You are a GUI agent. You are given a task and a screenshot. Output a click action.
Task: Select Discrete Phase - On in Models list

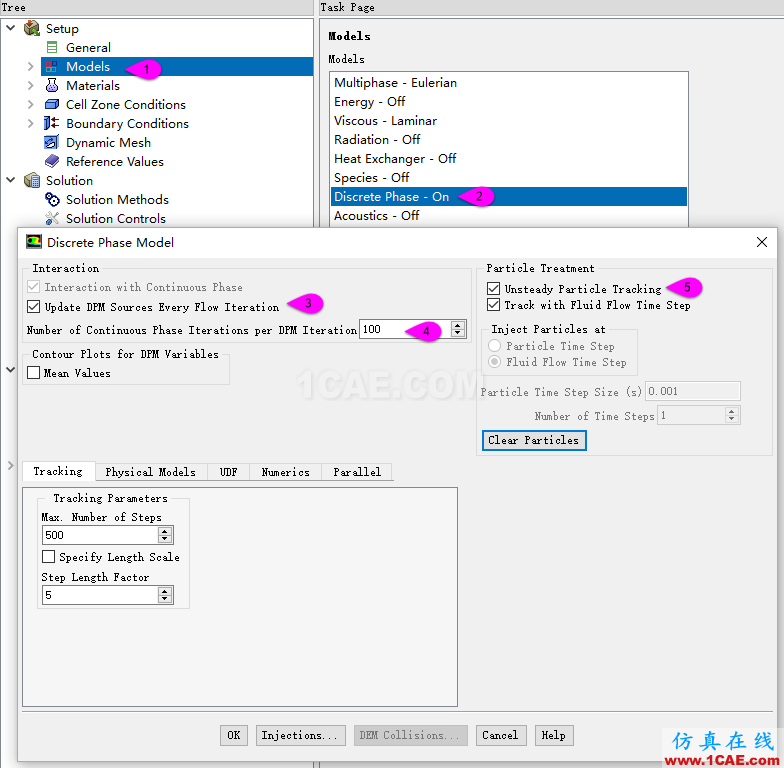[508, 196]
